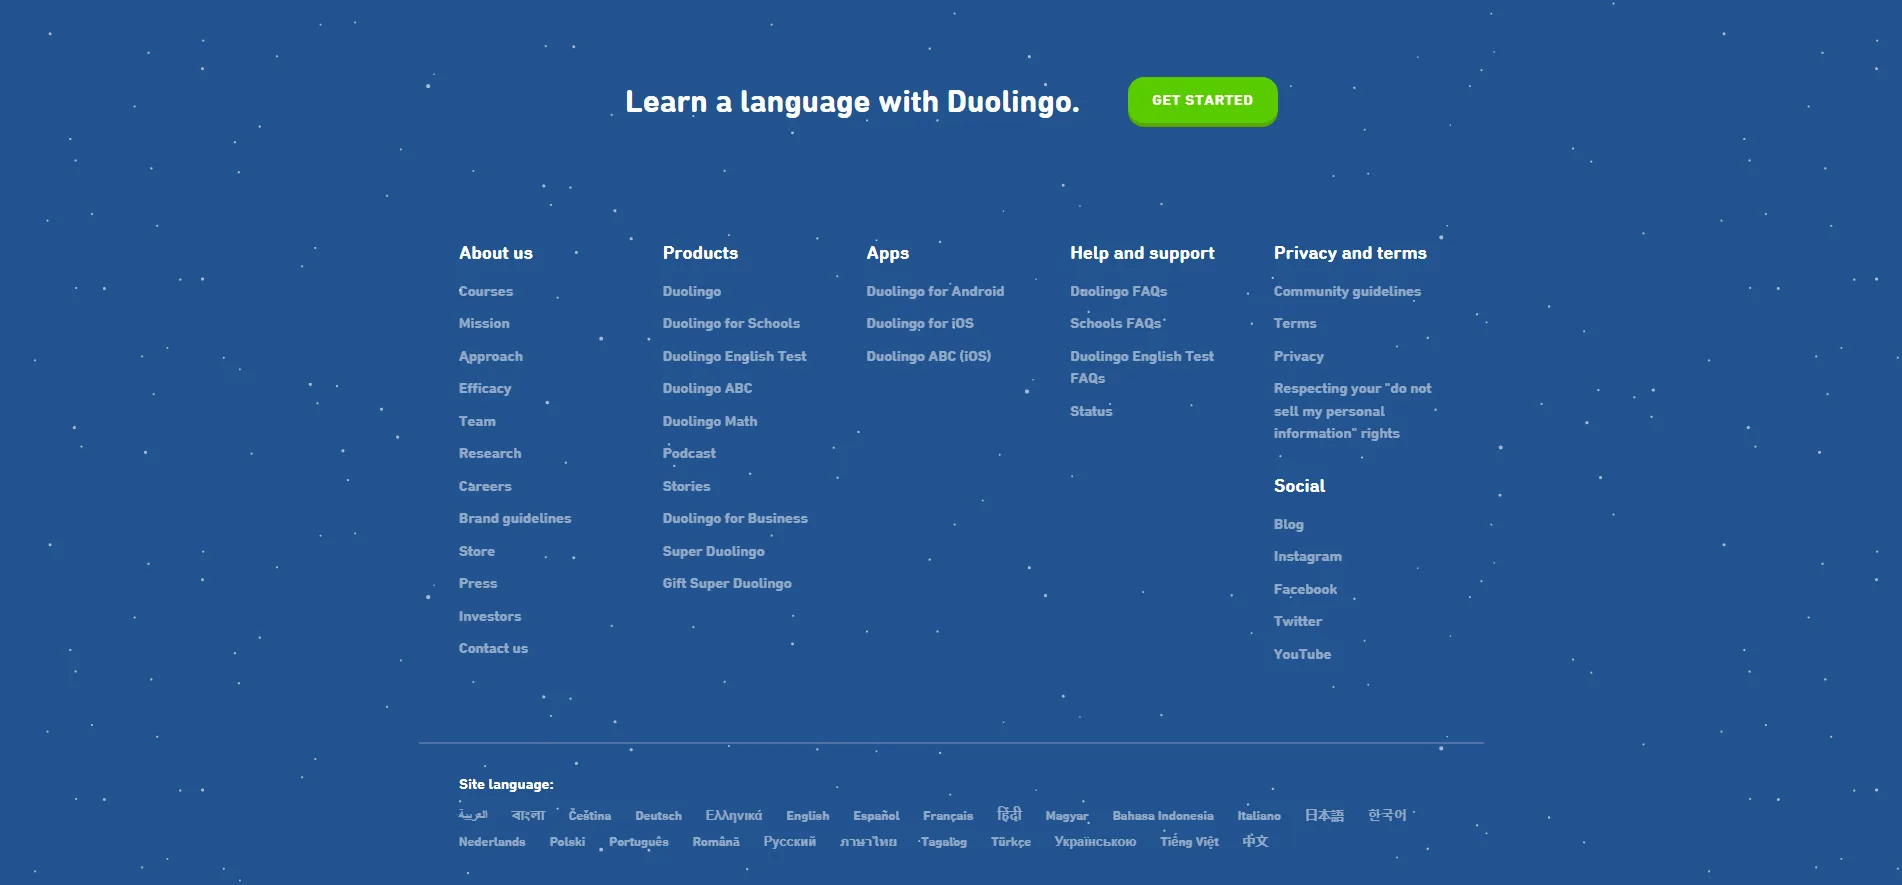
Task: Switch site language to Ελληνικά
Action: (x=733, y=816)
